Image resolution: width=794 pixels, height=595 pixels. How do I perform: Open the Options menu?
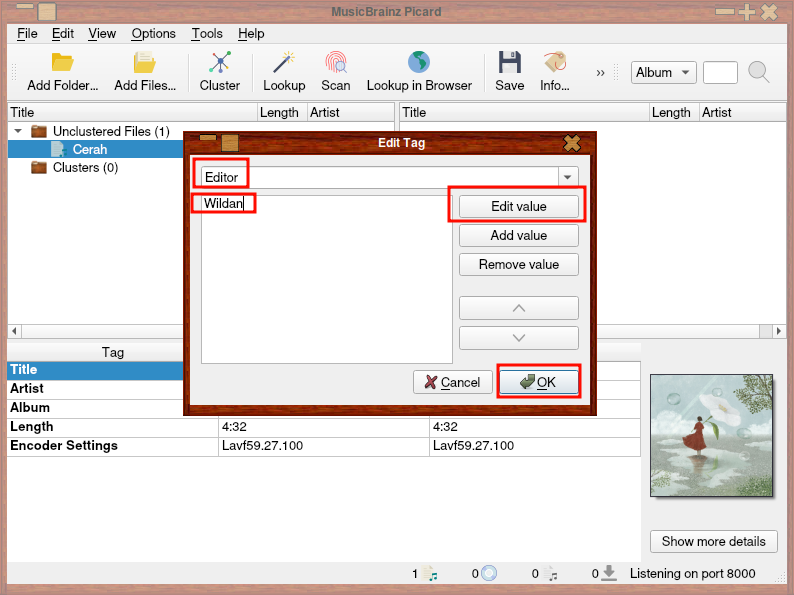[153, 33]
